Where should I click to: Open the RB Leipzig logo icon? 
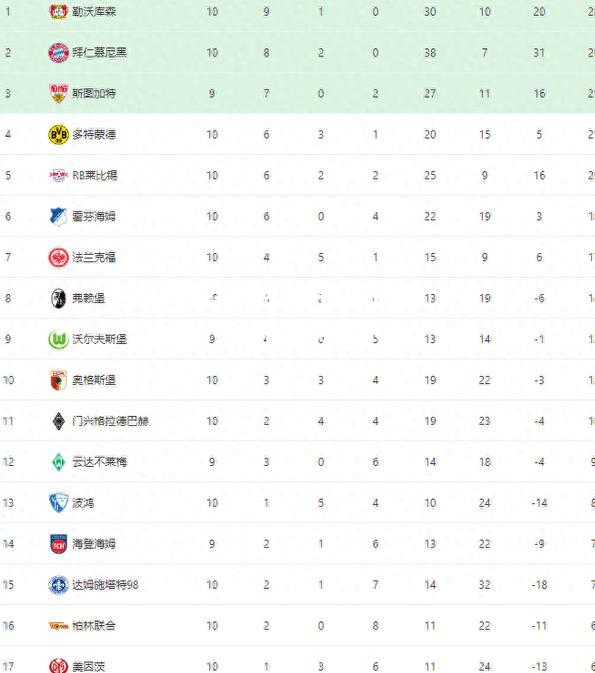(58, 175)
